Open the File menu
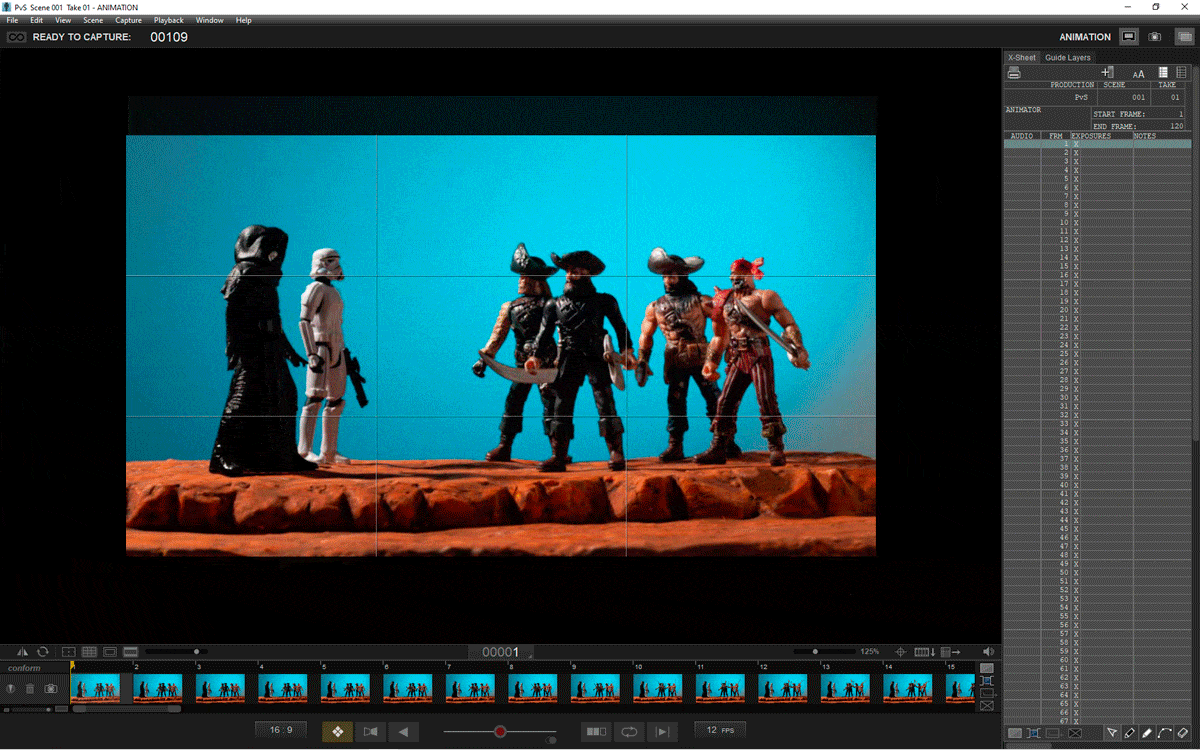 12,20
